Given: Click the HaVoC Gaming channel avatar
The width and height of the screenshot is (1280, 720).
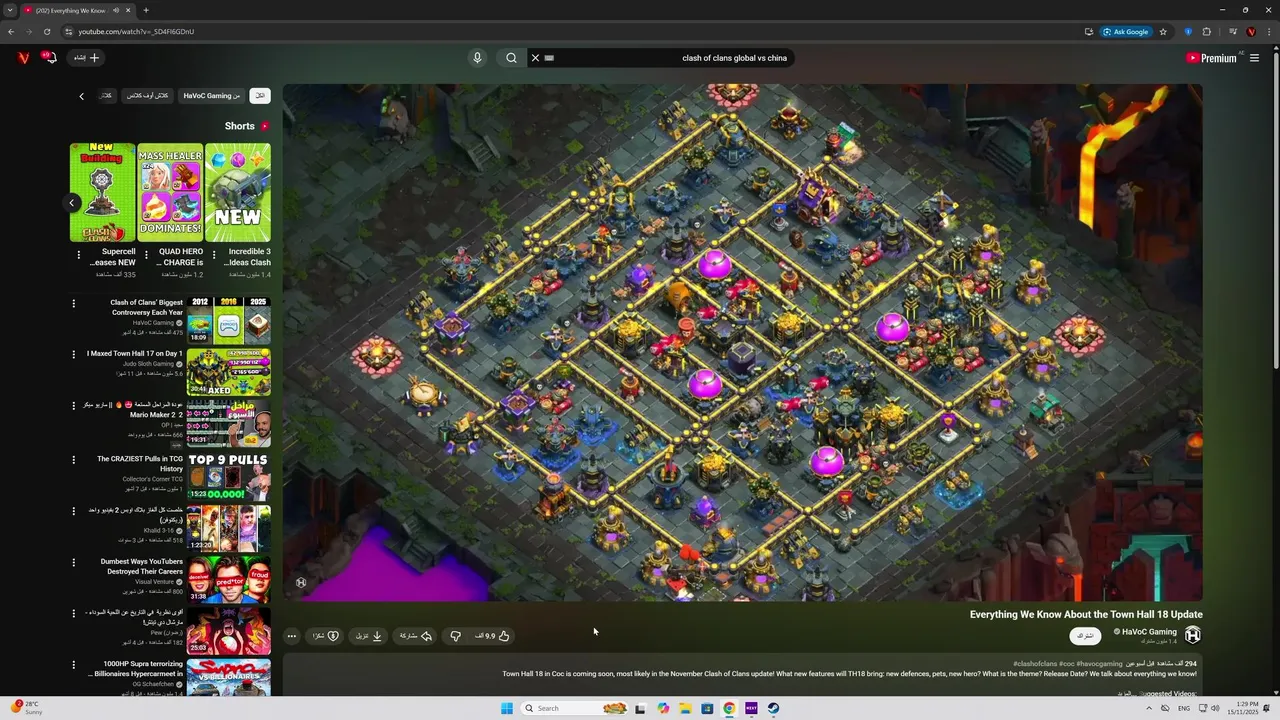Looking at the screenshot, I should 1192,635.
